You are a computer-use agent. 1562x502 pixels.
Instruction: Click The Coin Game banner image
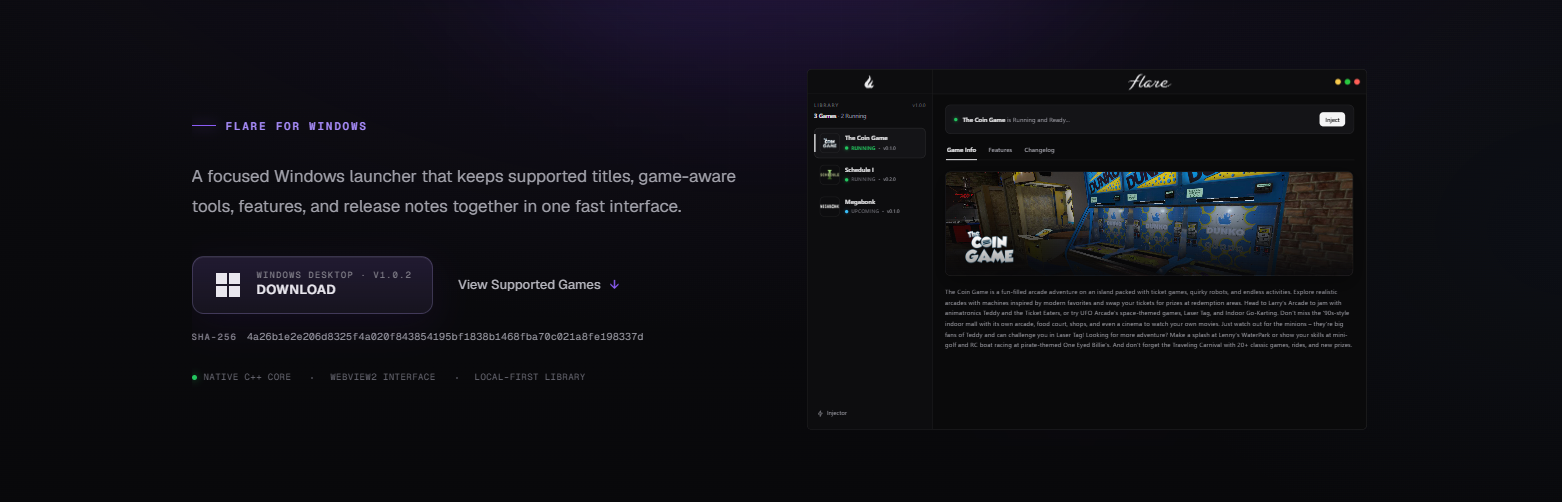(x=1149, y=223)
